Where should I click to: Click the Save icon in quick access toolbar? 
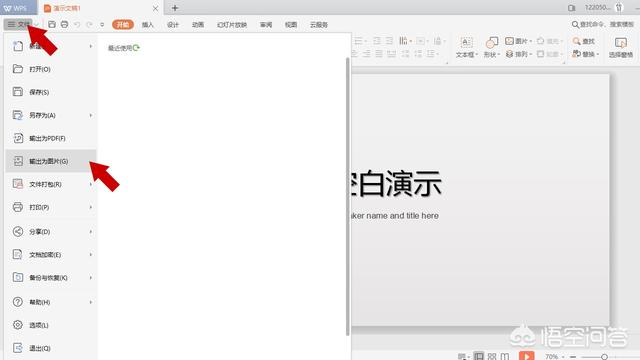52,24
